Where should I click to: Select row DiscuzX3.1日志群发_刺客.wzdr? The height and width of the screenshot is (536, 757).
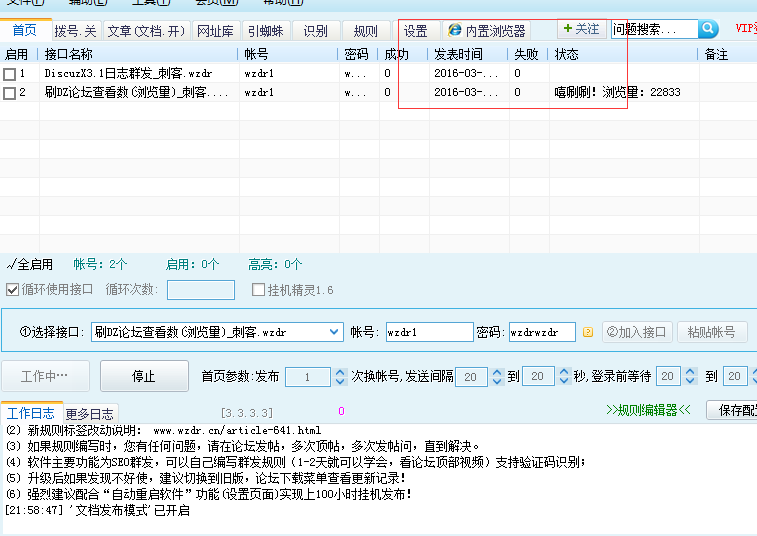tap(378, 73)
